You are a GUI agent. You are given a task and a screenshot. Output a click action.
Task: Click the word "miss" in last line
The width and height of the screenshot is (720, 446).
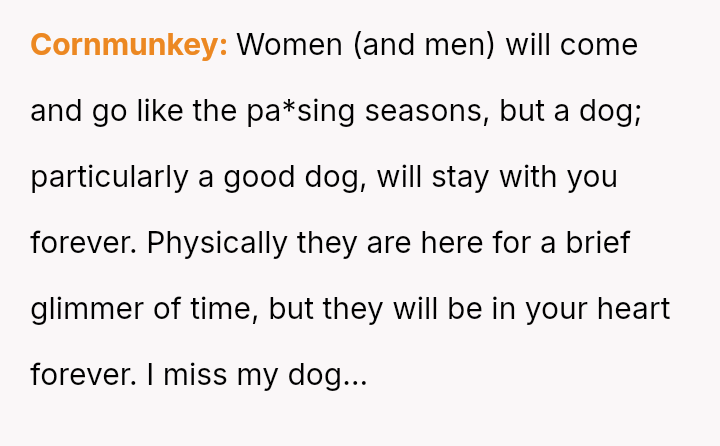point(195,375)
